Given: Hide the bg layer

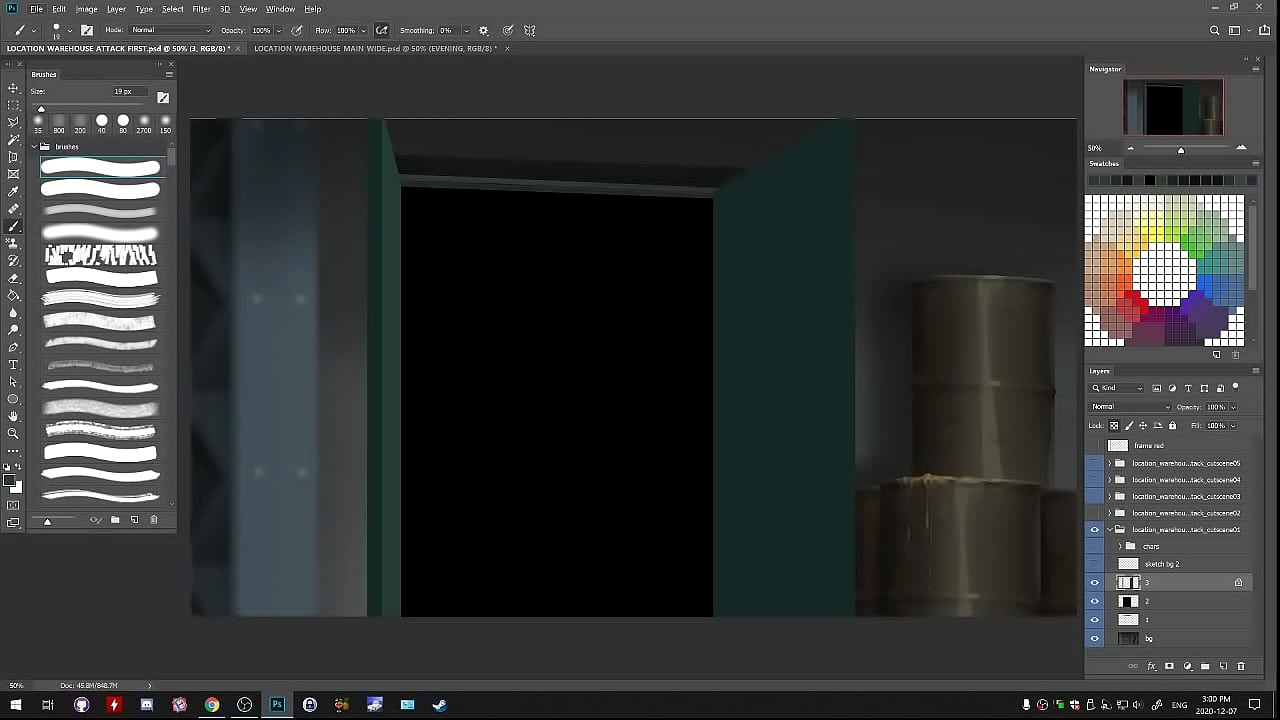Looking at the screenshot, I should (x=1094, y=639).
